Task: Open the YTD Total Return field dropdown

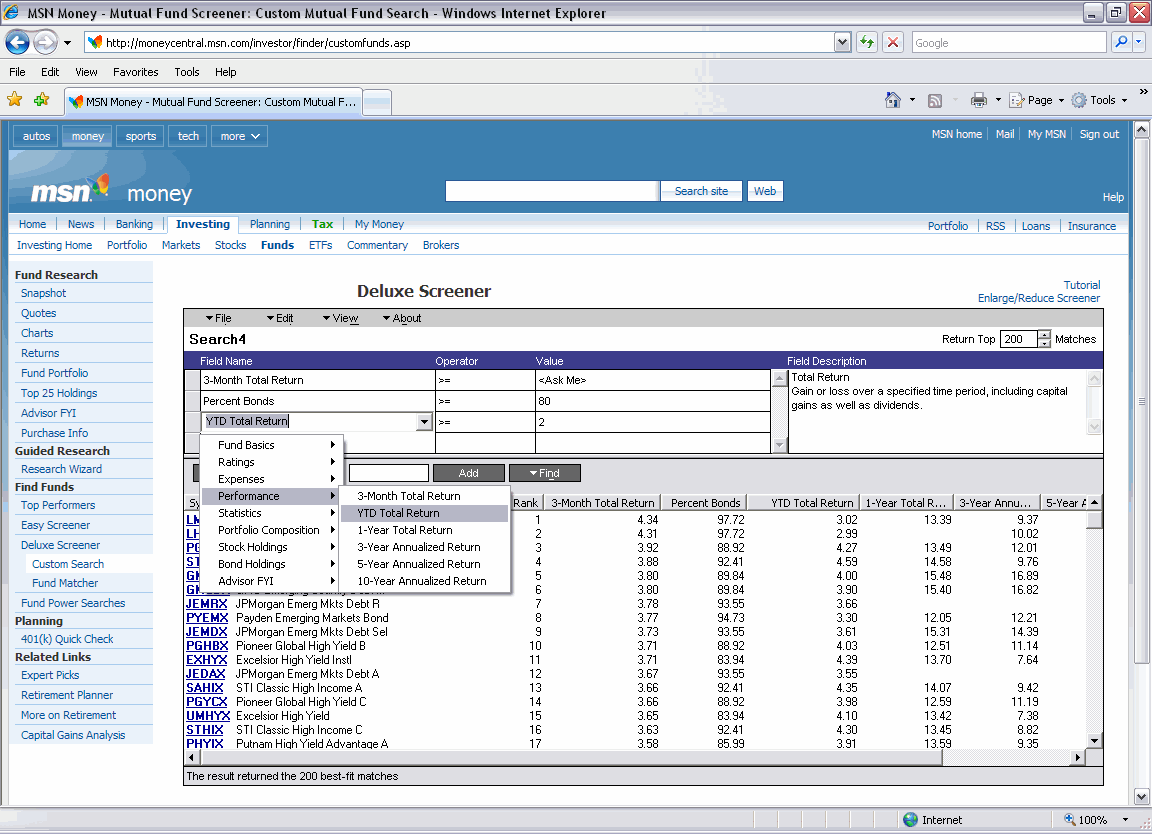Action: (x=424, y=422)
